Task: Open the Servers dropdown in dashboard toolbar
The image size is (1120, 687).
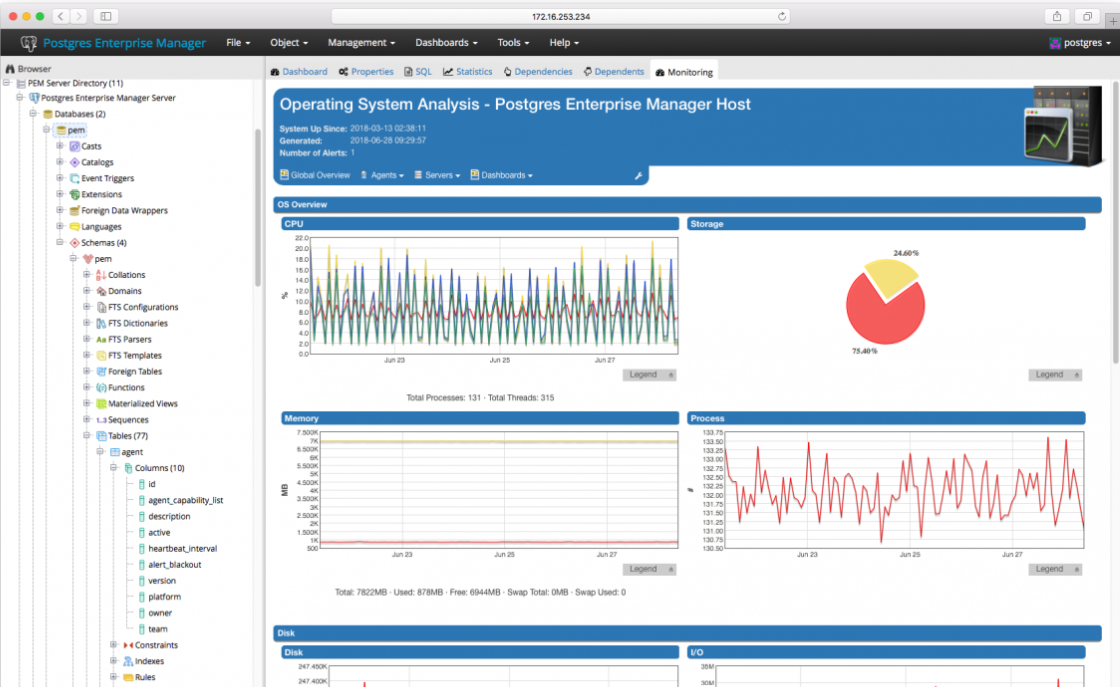Action: point(437,176)
